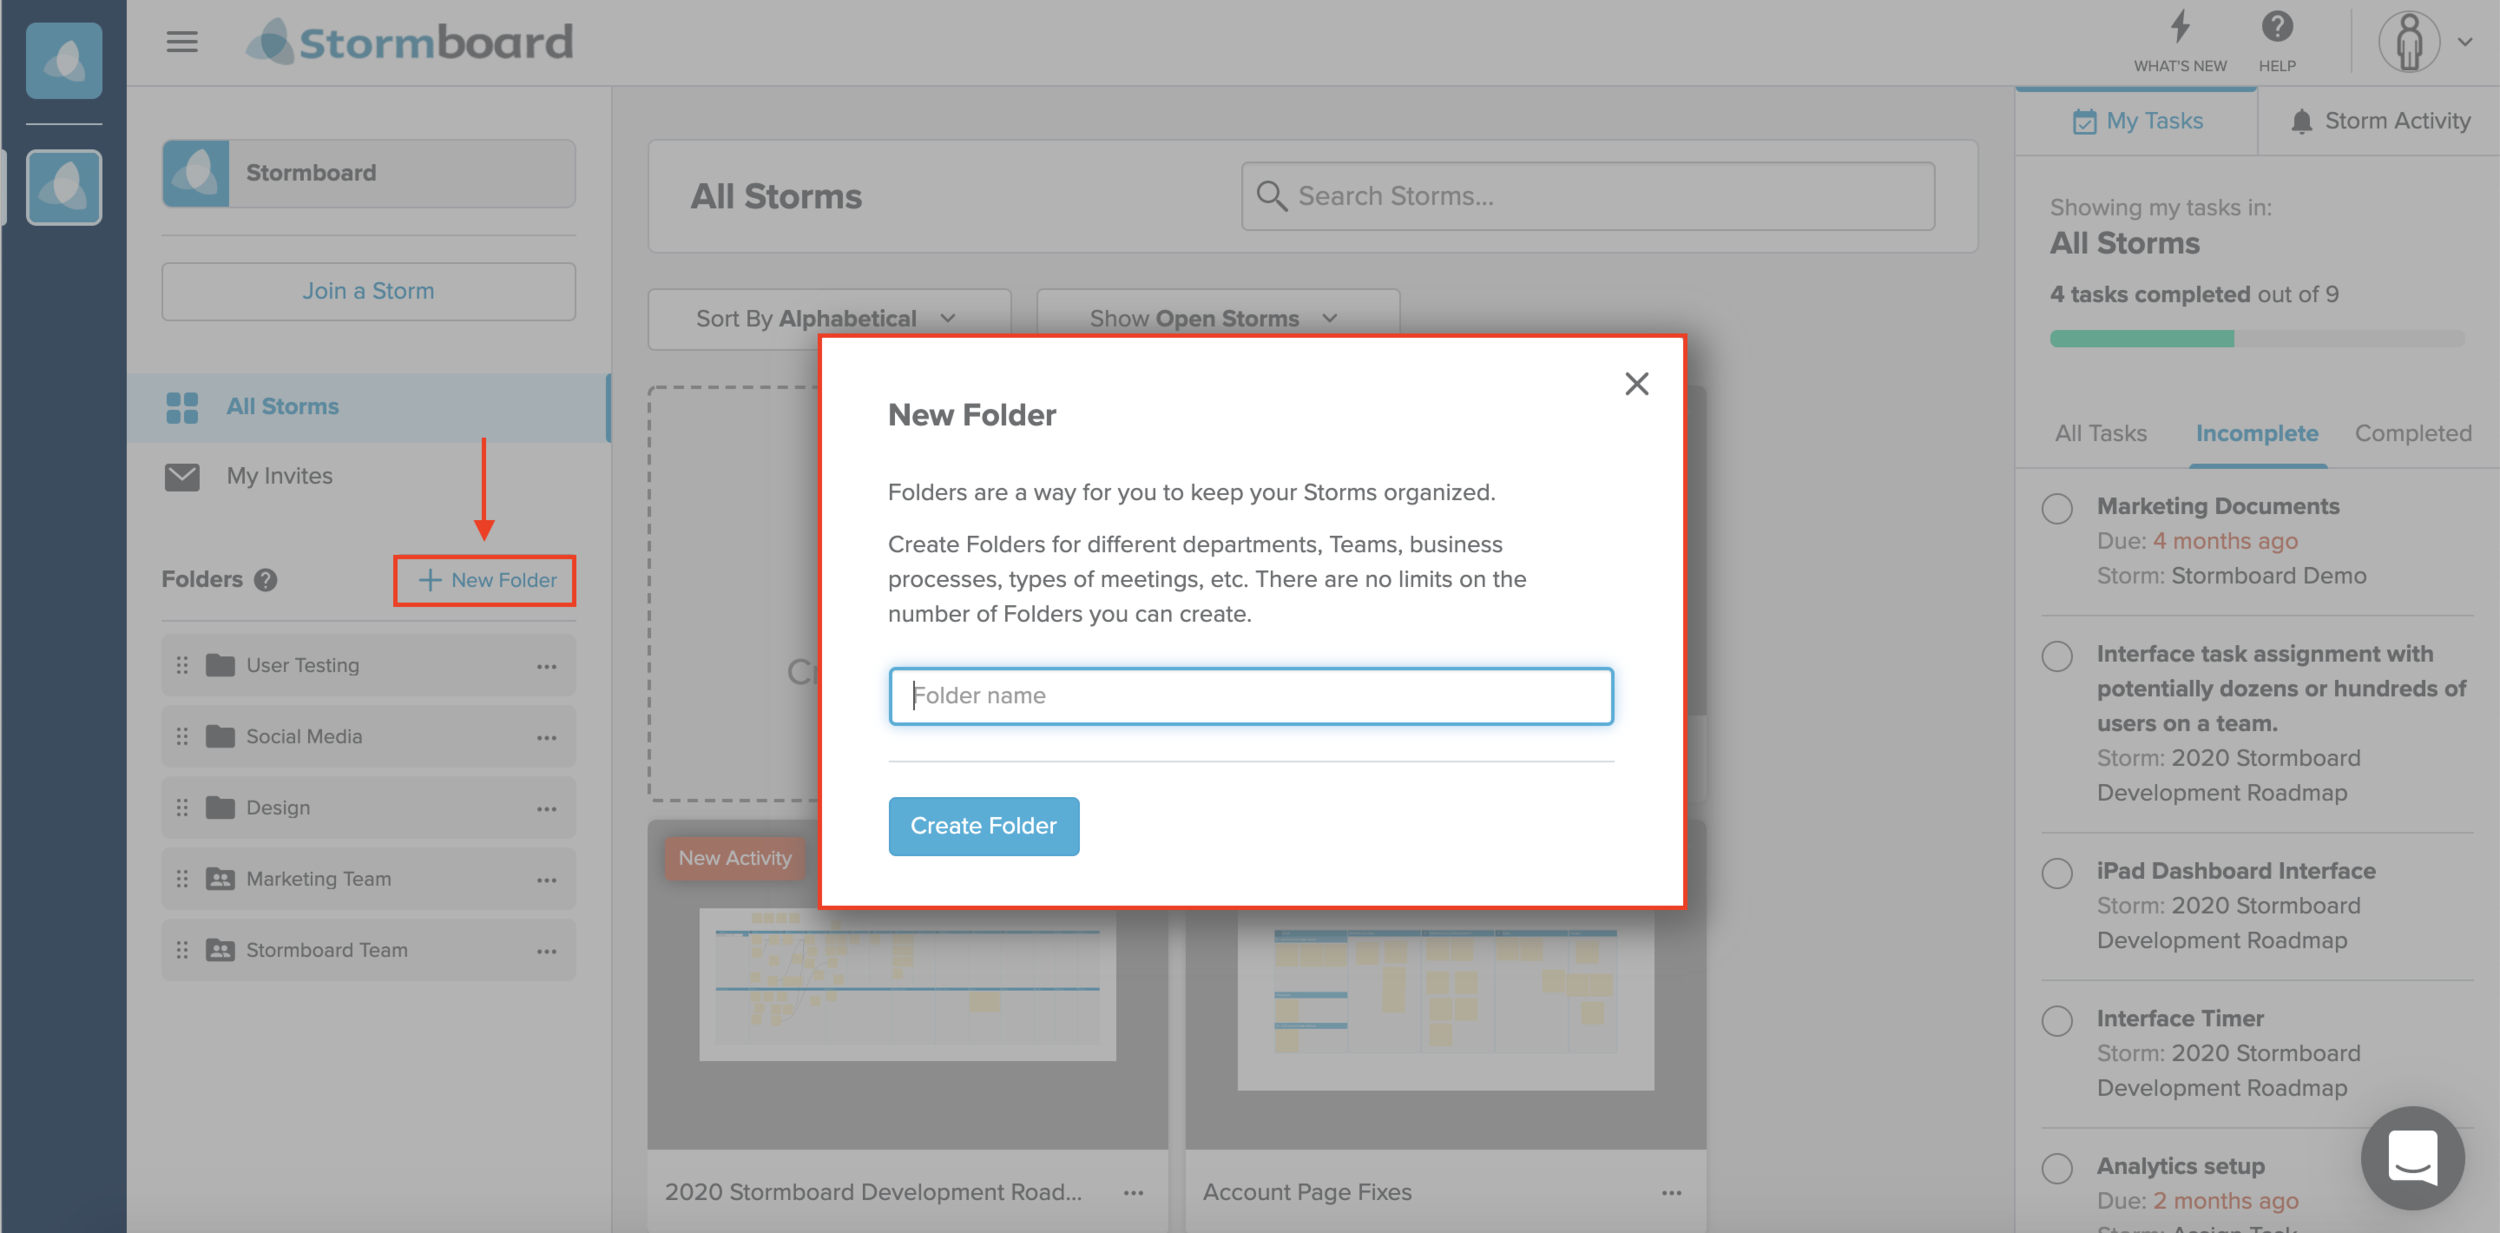Show the All Tasks filter tab

click(2100, 433)
